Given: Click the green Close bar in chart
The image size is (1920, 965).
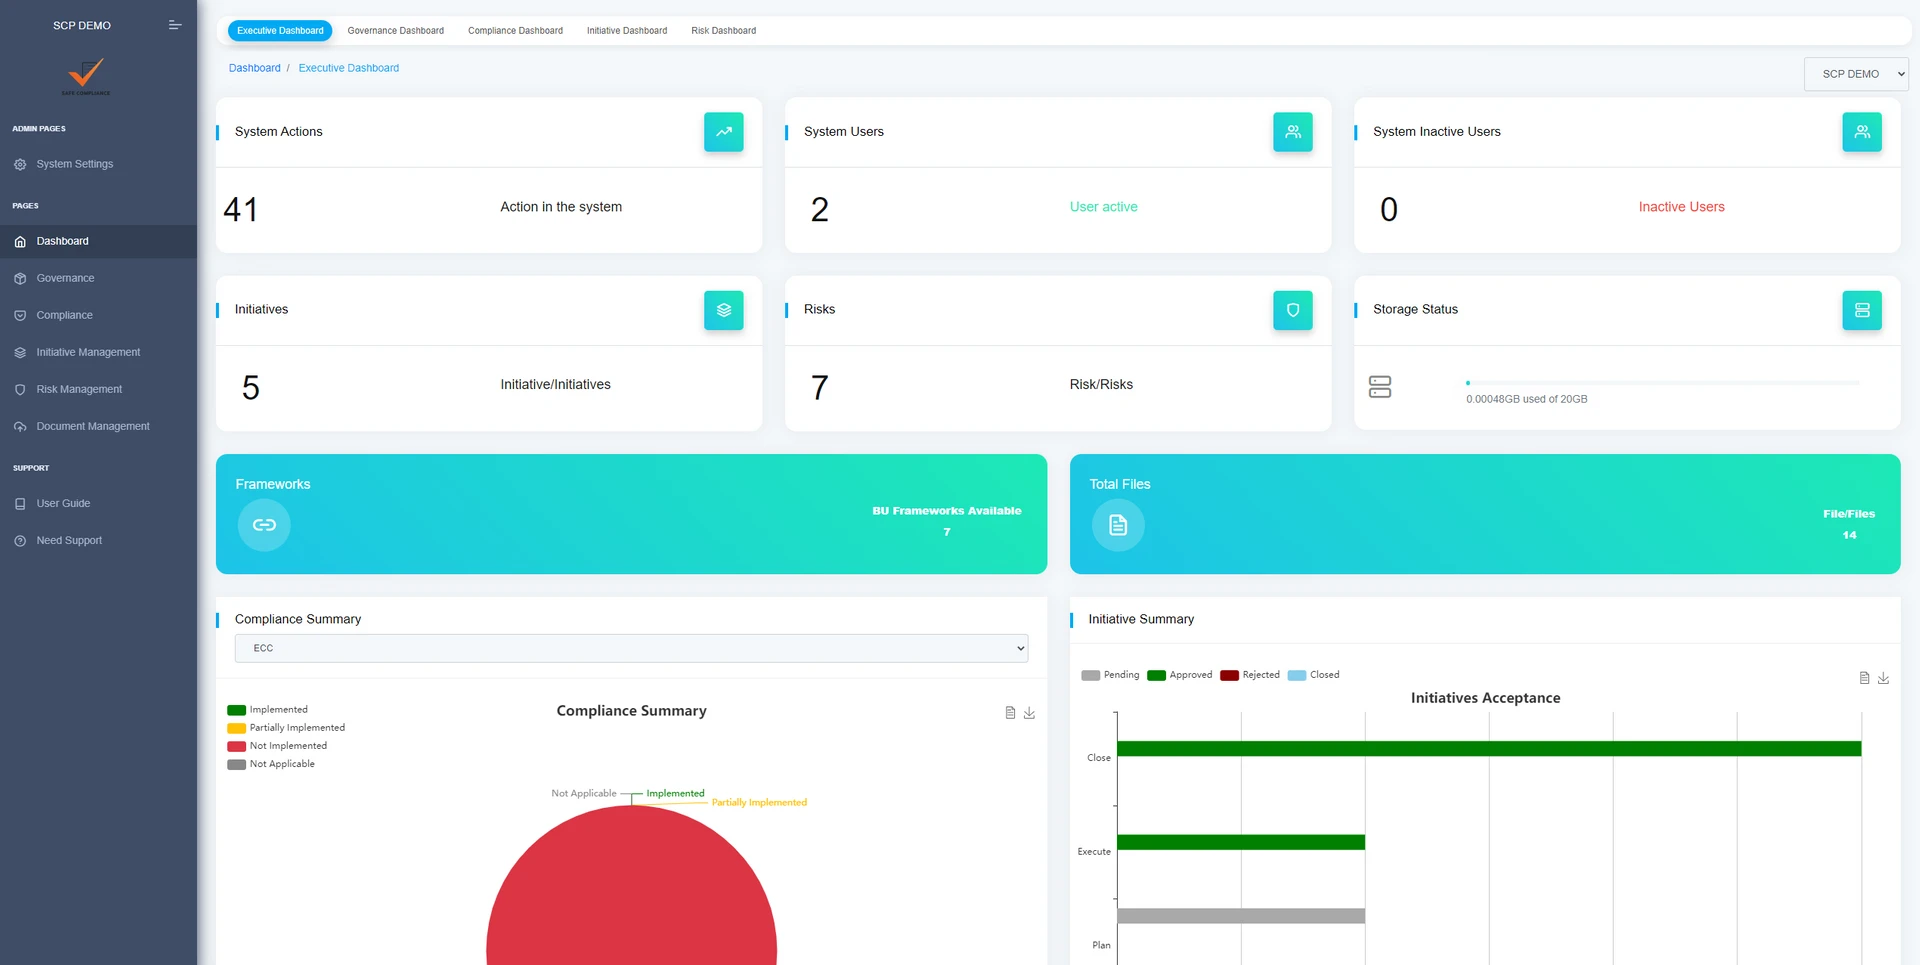Looking at the screenshot, I should (1489, 748).
